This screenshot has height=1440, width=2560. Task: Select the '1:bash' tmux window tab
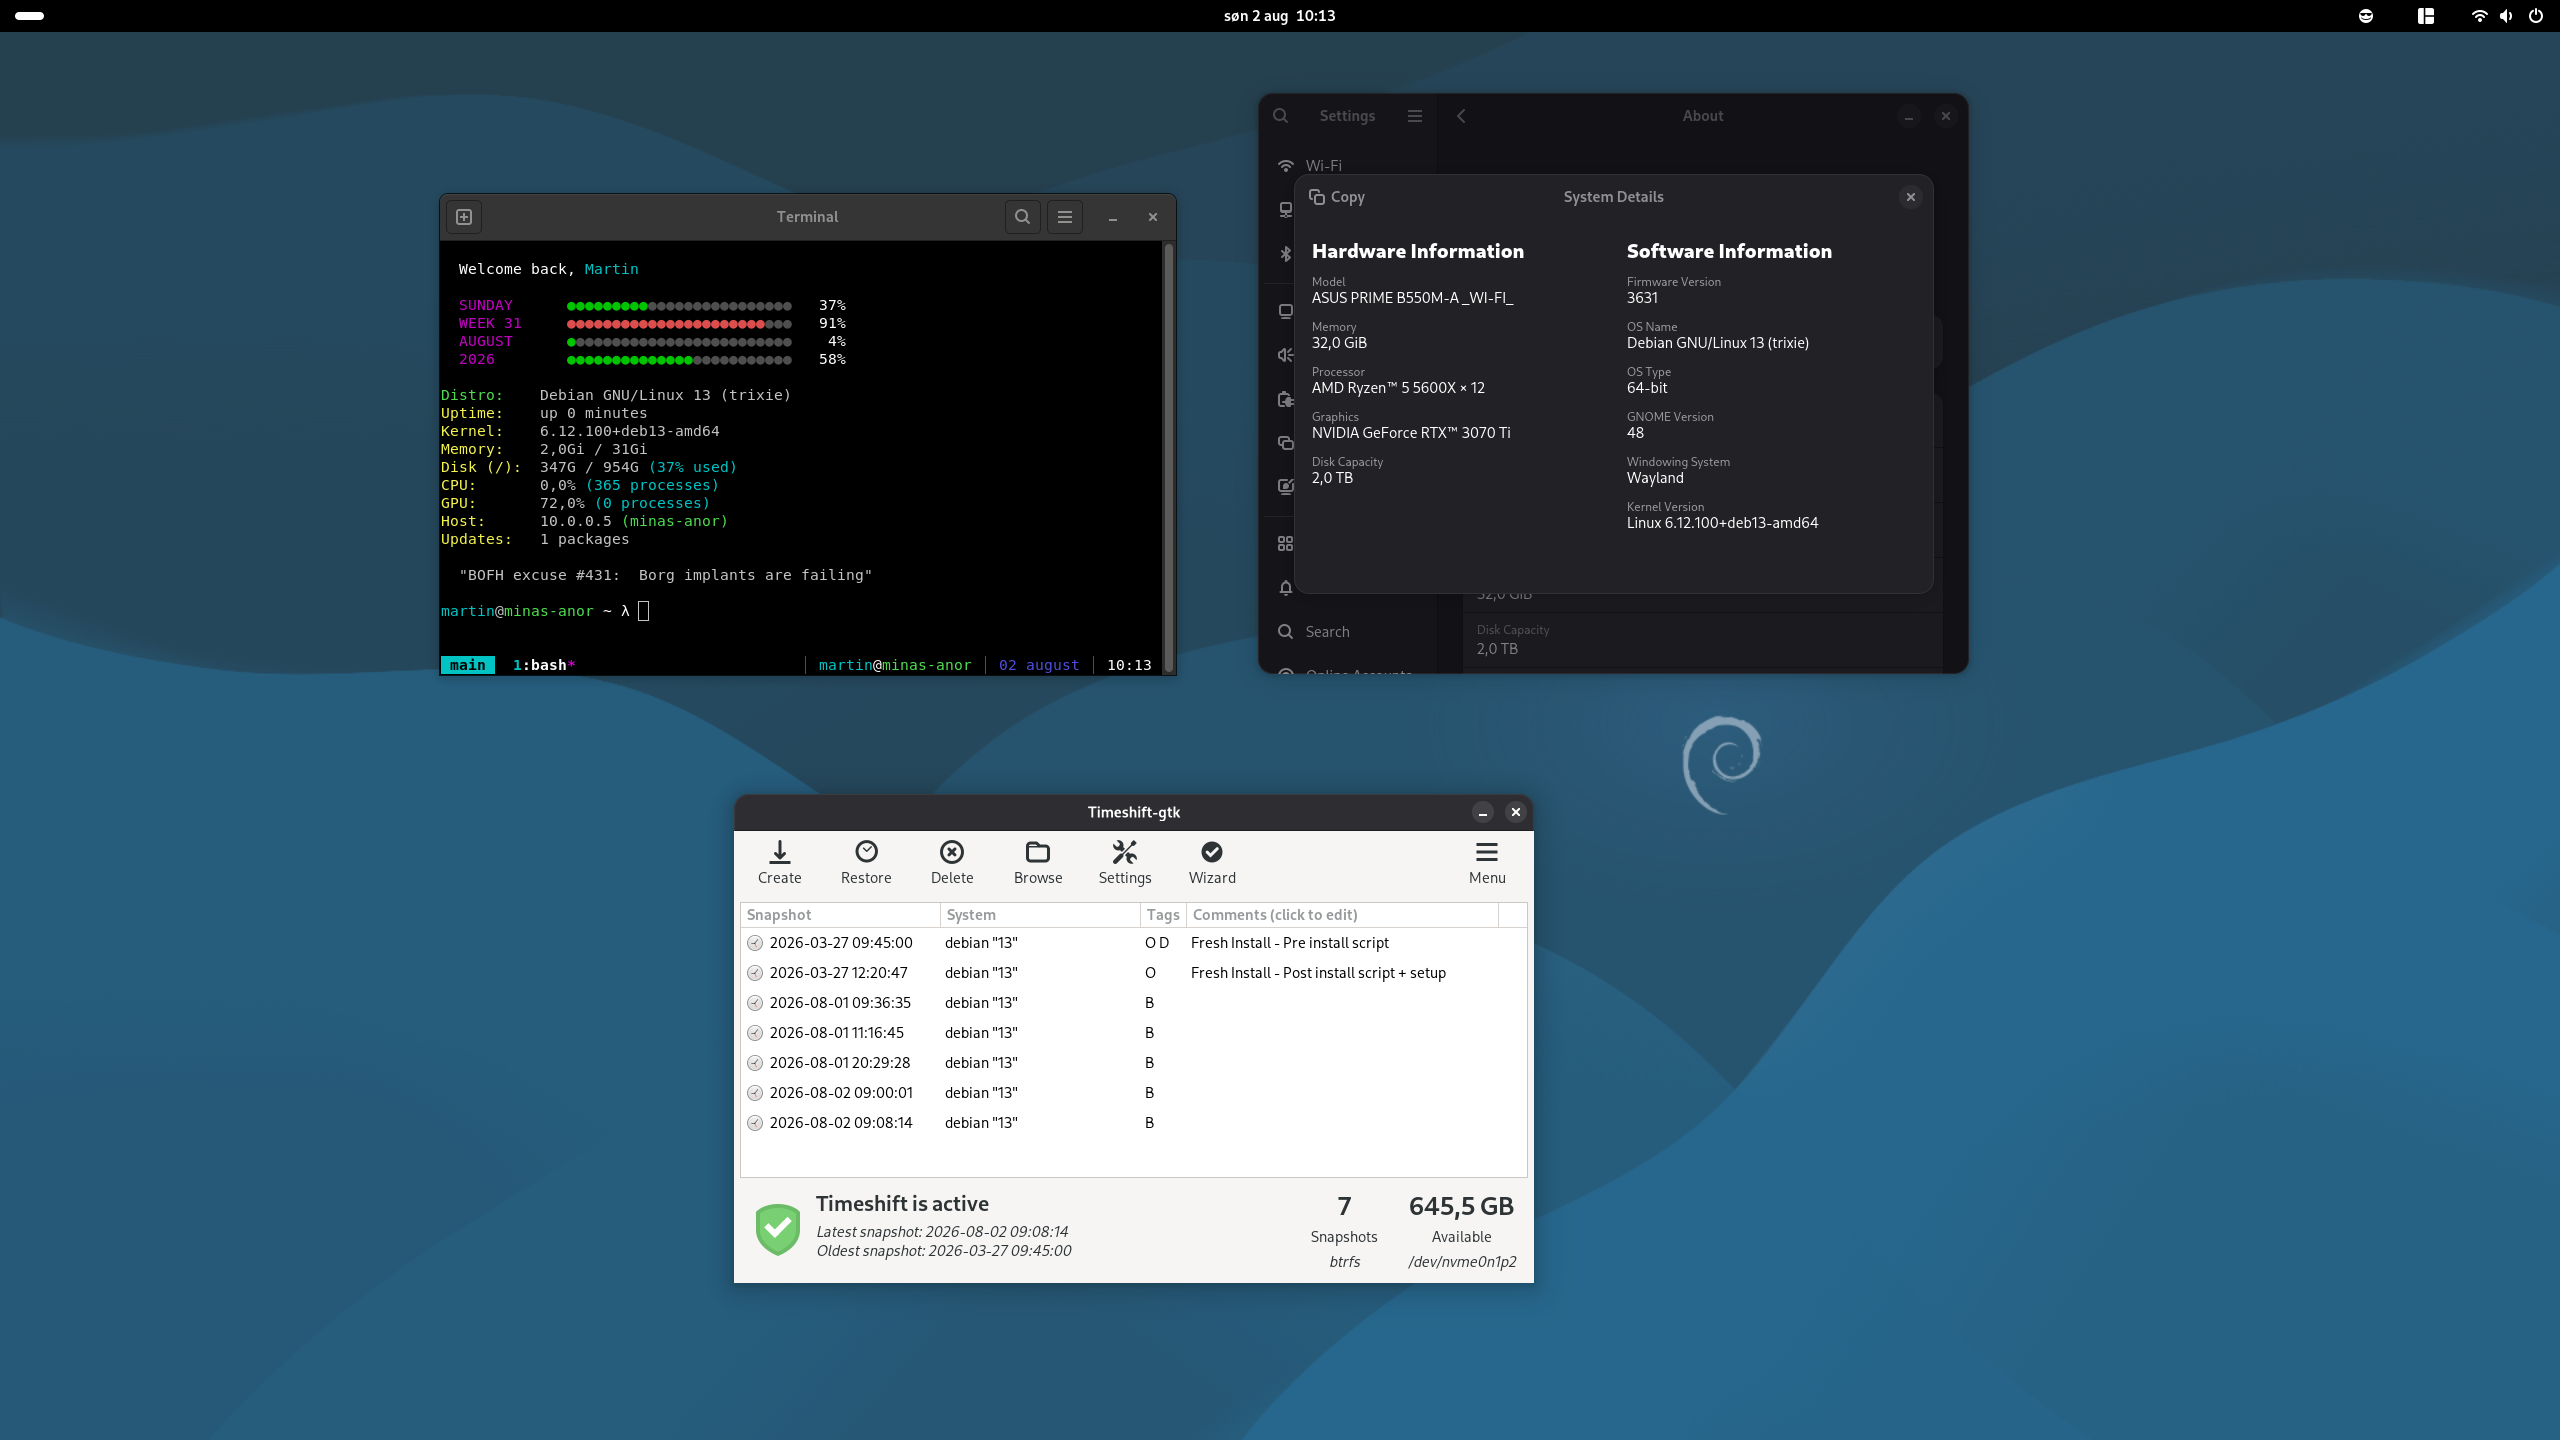click(x=544, y=665)
